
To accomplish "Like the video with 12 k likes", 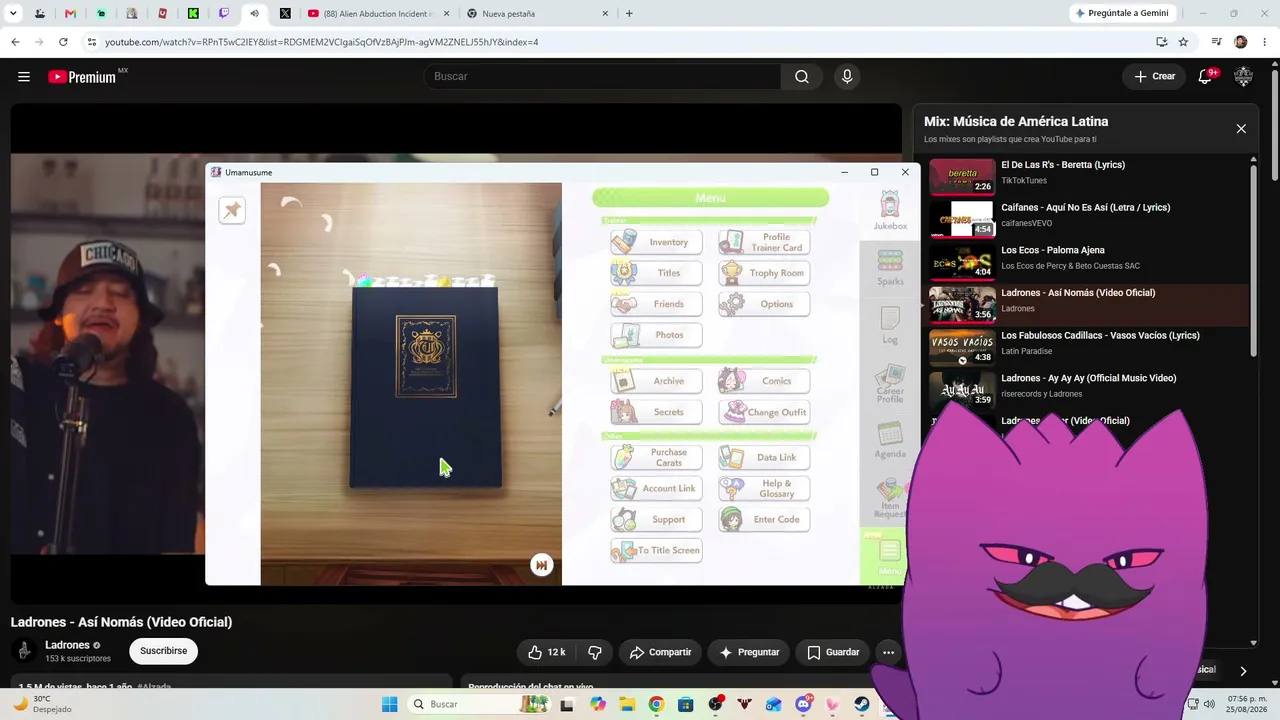I will (x=547, y=652).
